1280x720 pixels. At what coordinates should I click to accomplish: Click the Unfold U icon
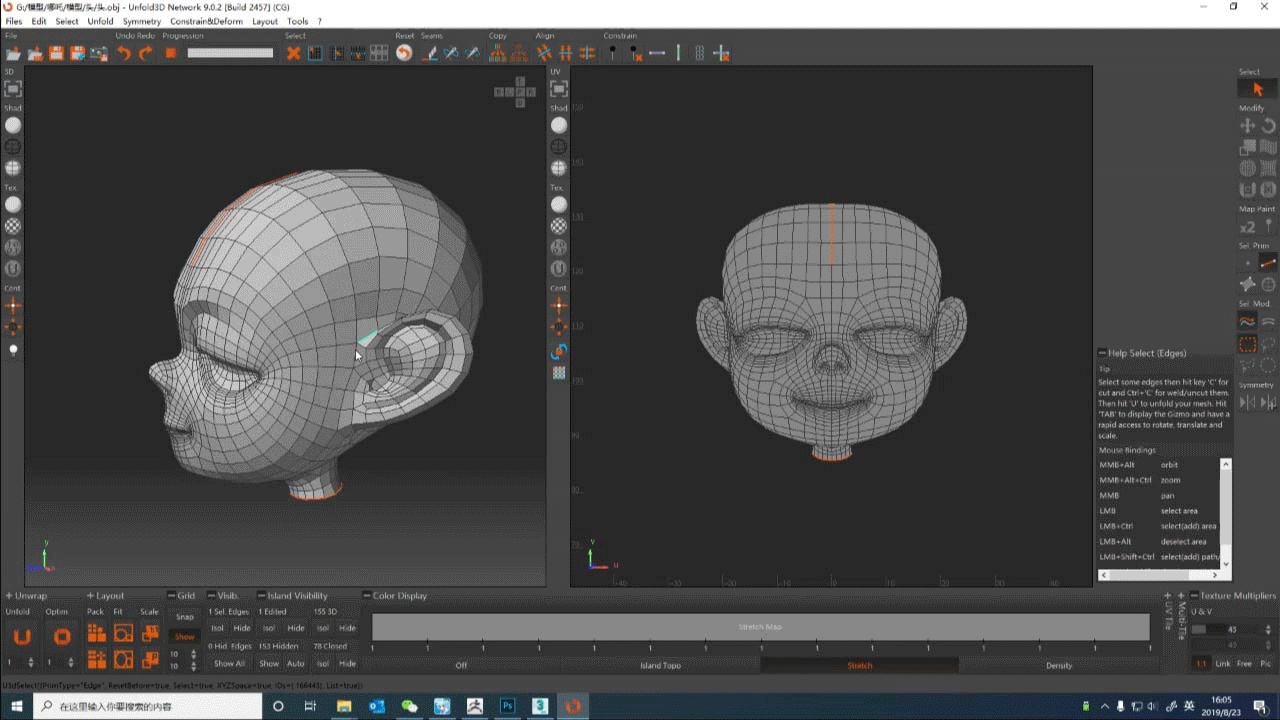tap(21, 637)
